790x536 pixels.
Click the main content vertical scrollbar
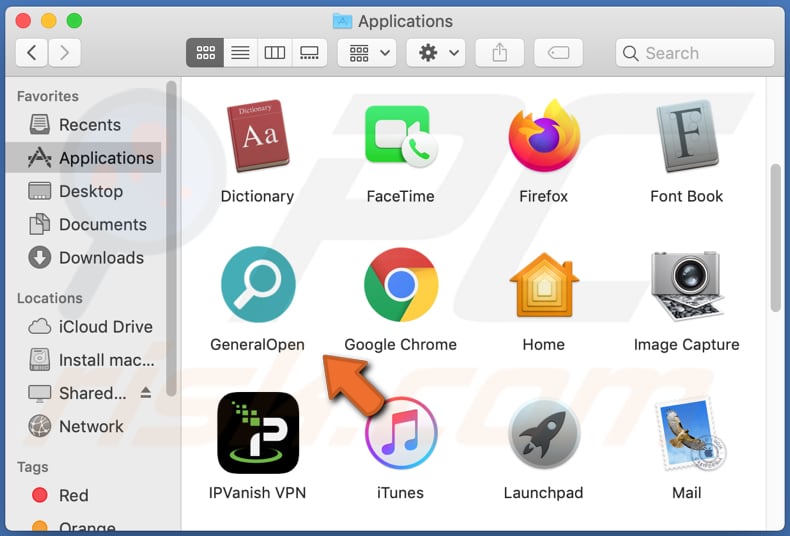coord(776,238)
